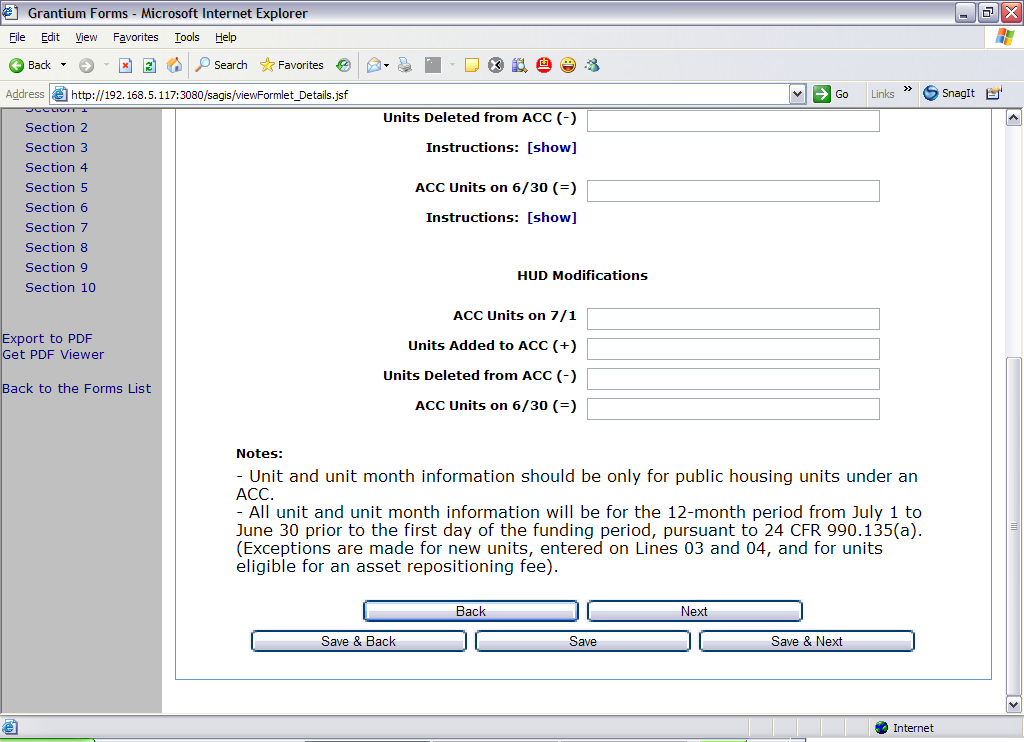Go to Home page icon
1024x742 pixels.
coord(174,65)
